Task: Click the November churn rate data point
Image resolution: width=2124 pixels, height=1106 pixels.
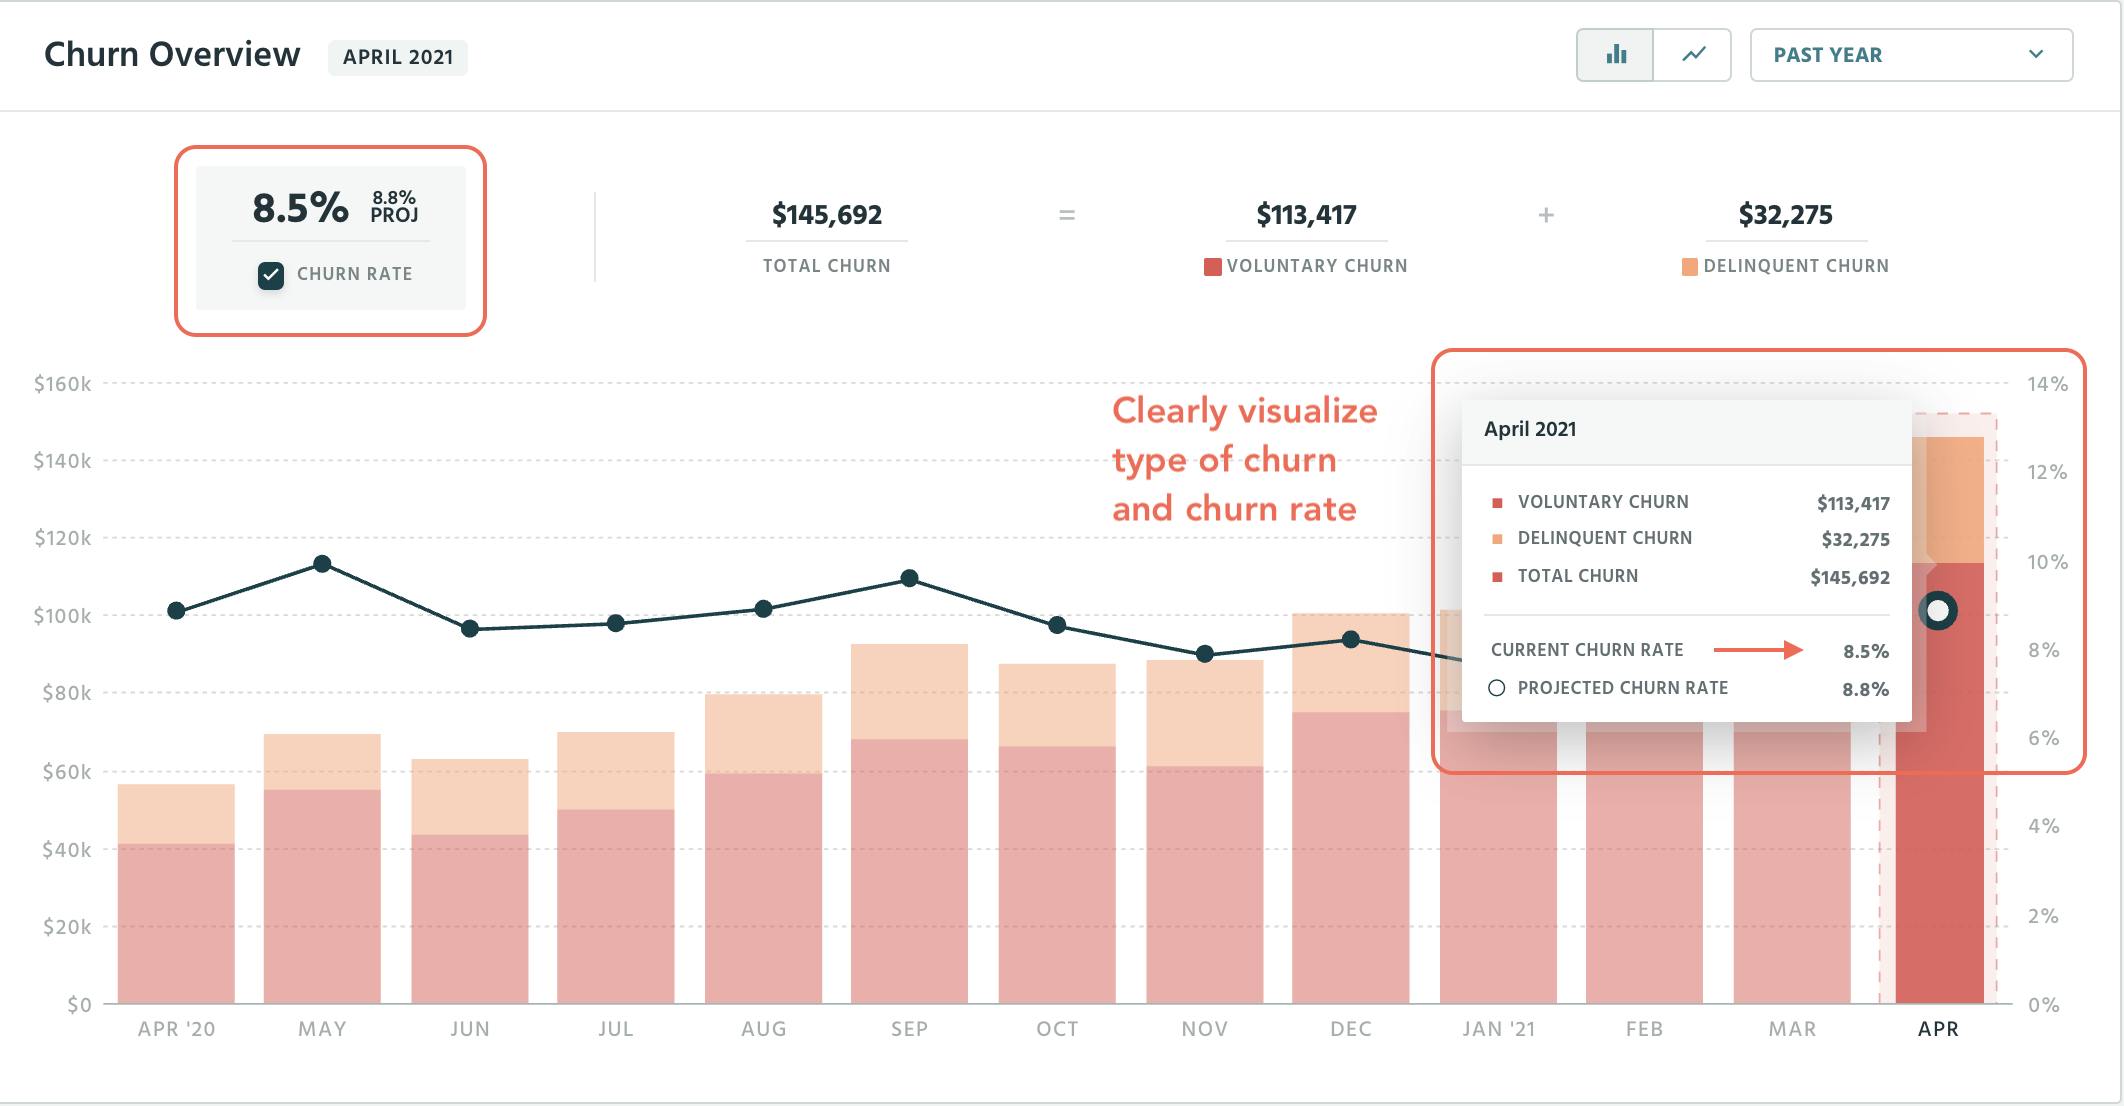Action: [x=1205, y=654]
